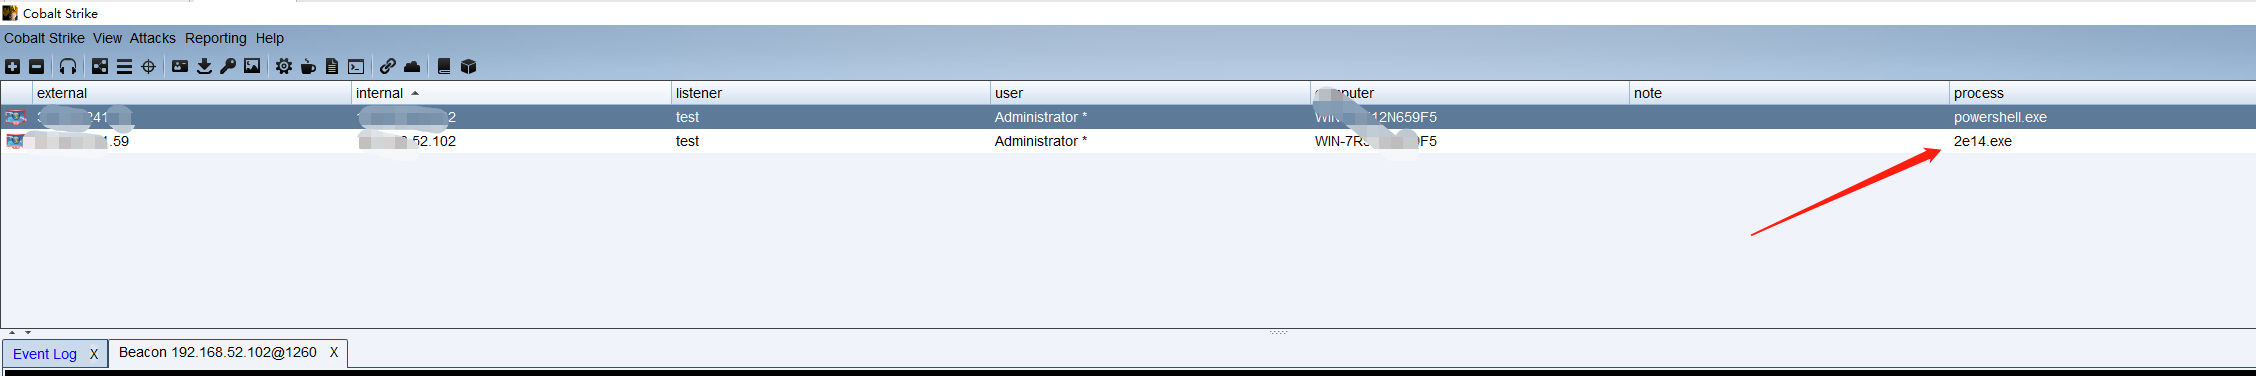Switch to pivot graph view icon
The width and height of the screenshot is (2256, 376).
click(x=100, y=67)
